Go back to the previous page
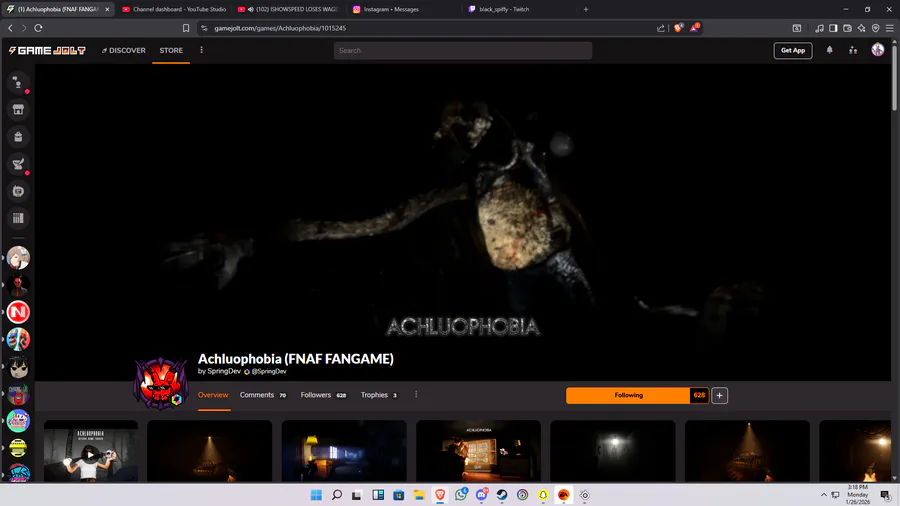 [x=10, y=28]
